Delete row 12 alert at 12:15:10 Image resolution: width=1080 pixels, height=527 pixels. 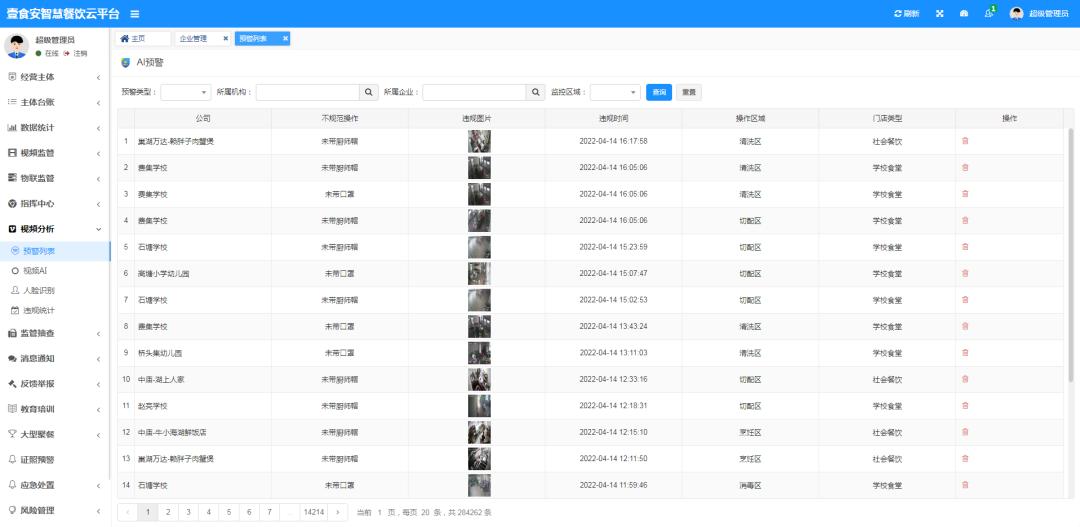(965, 432)
